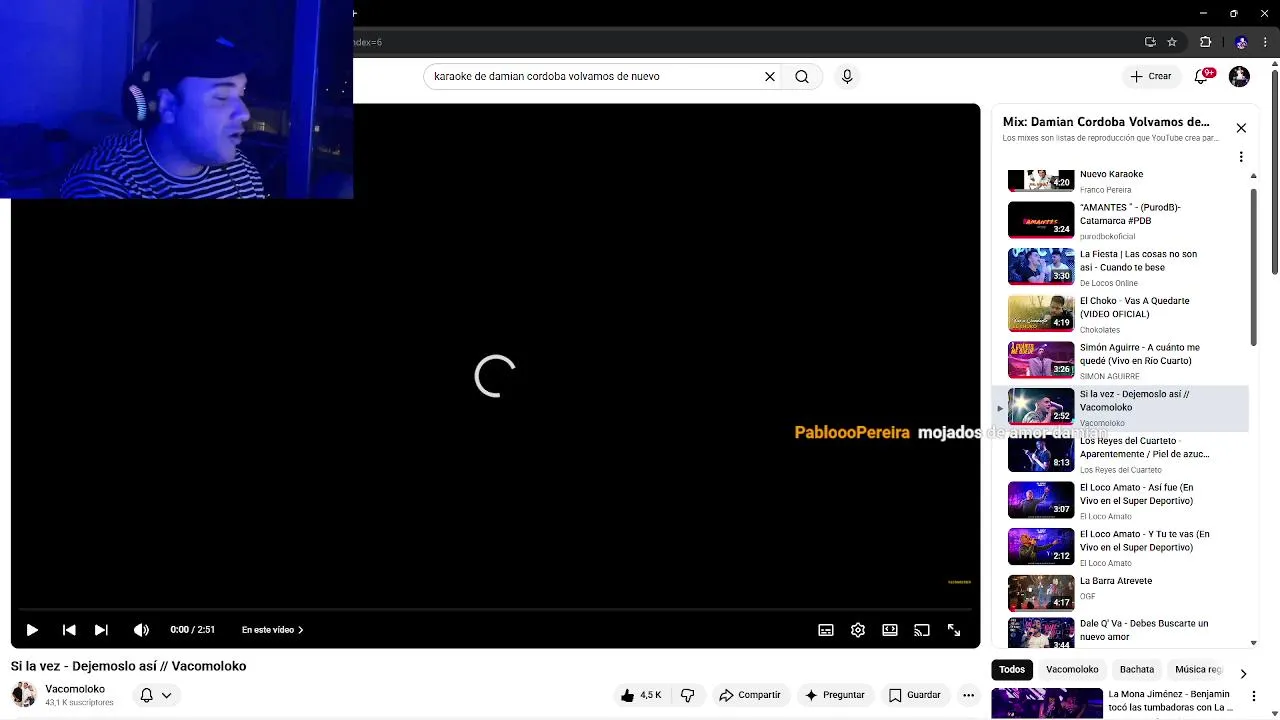Screen dimensions: 1280x720
Task: Click install/cast icon in address bar
Action: [x=1150, y=42]
